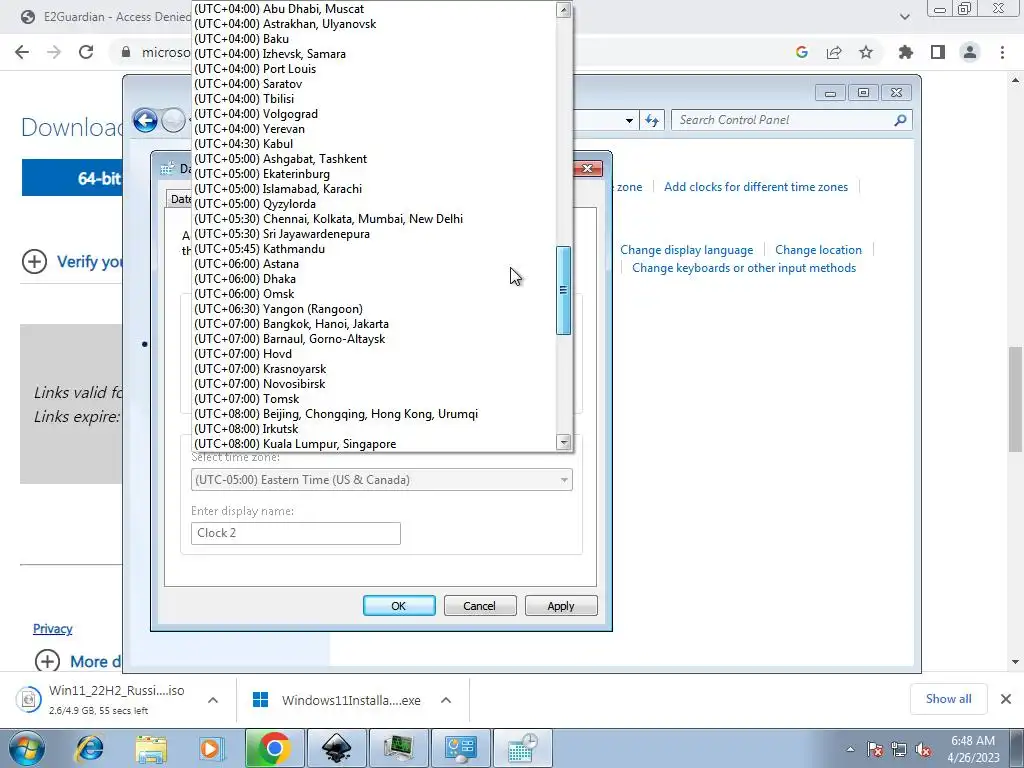Select (UTC+05:45) Kathmandu time zone
The image size is (1024, 768).
tap(374, 249)
